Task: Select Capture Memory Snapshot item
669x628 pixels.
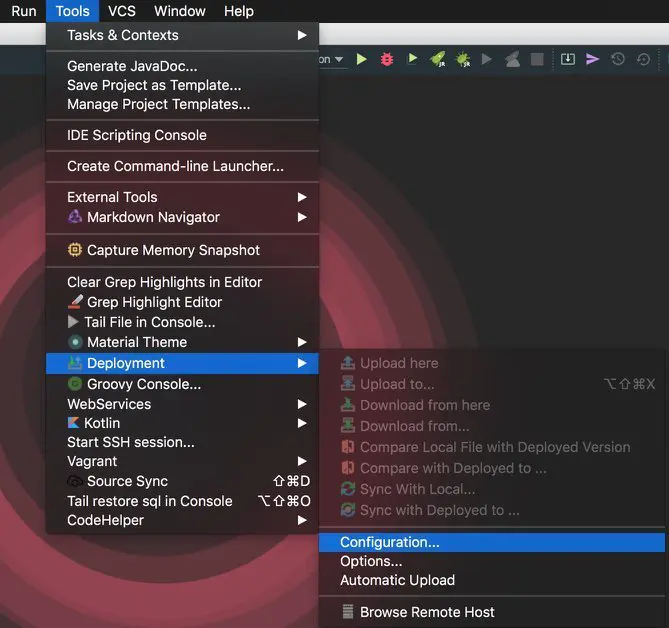Action: (173, 250)
